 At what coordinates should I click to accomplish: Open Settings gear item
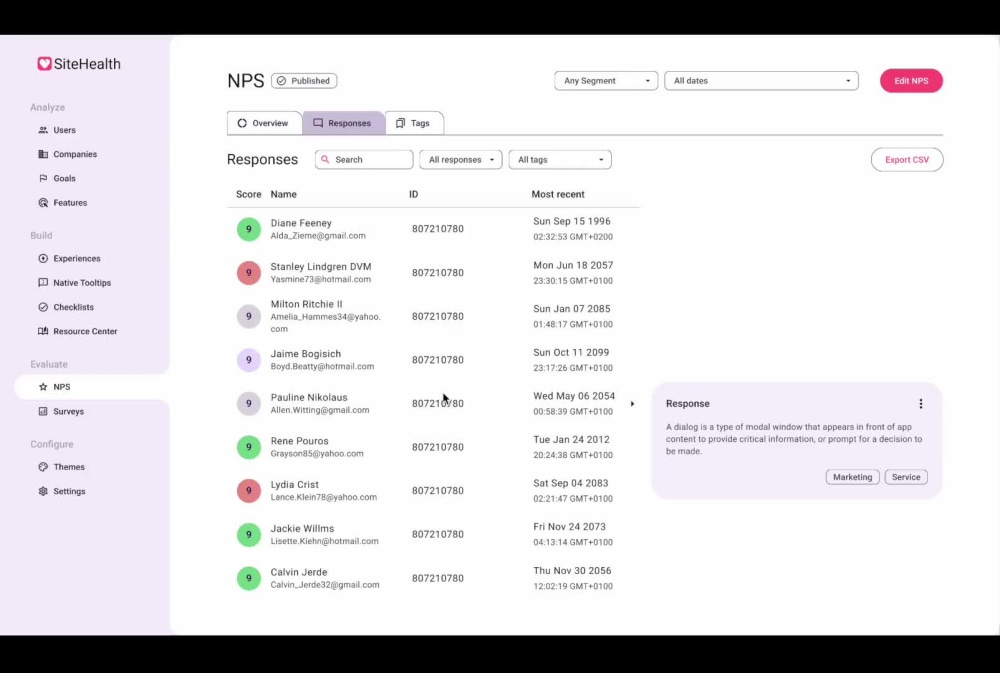coord(62,491)
